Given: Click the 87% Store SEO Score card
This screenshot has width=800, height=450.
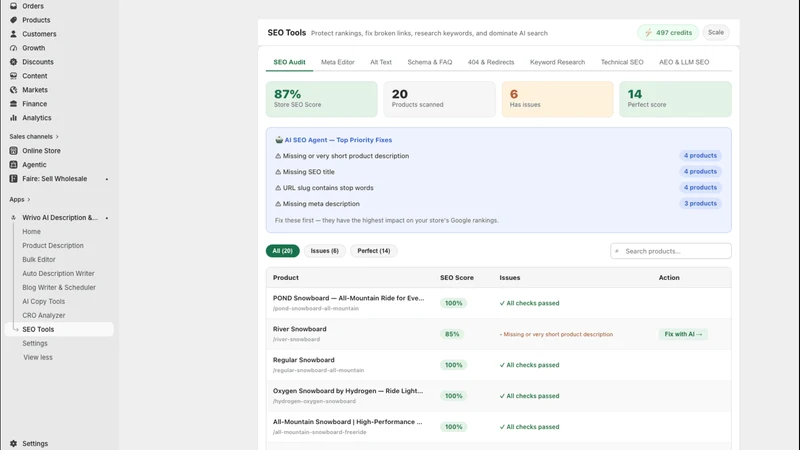Looking at the screenshot, I should coord(321,99).
